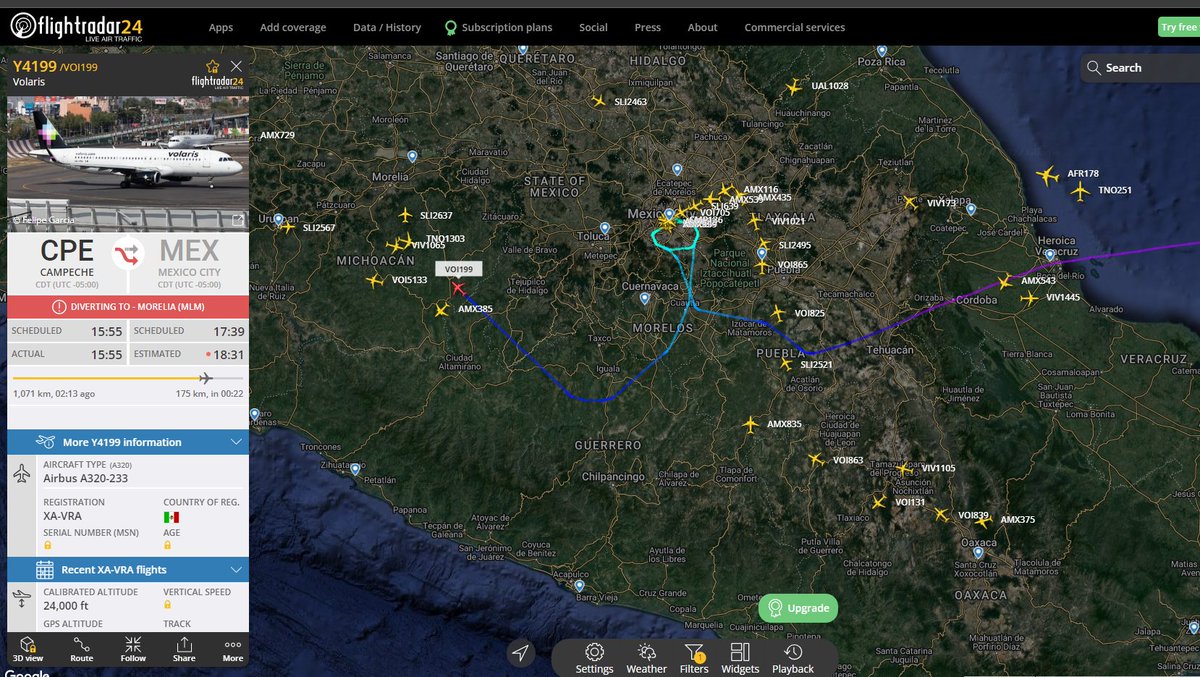Close the Y4199 flight details panel

(x=236, y=66)
